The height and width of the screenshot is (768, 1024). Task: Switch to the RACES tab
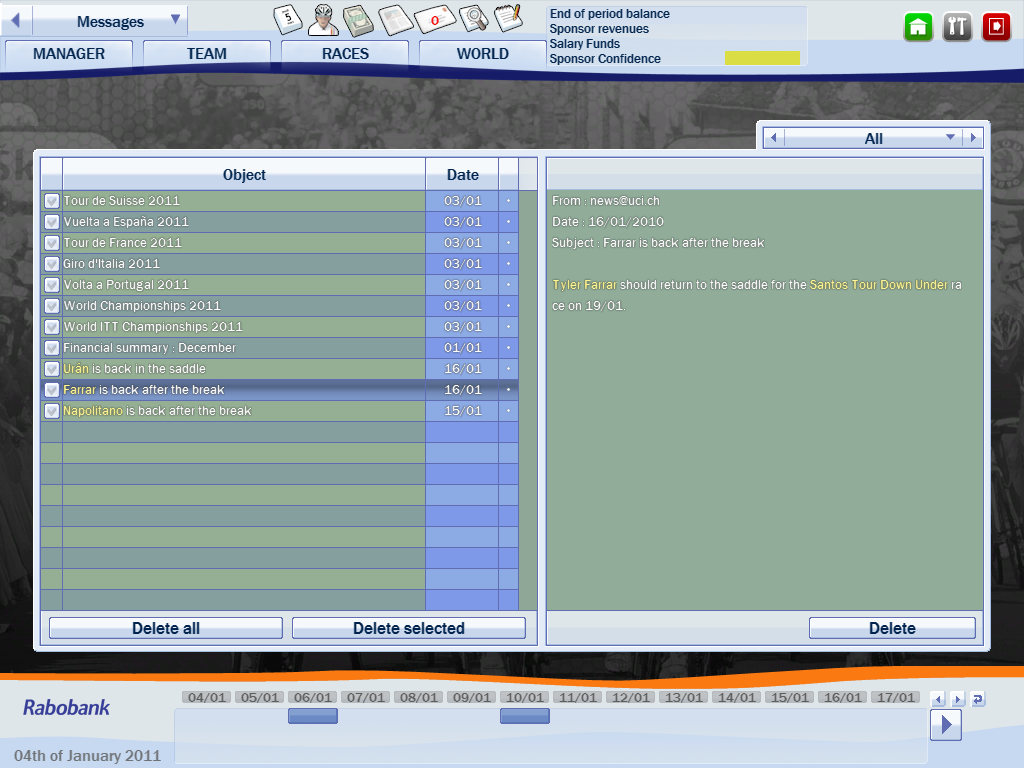pyautogui.click(x=345, y=54)
